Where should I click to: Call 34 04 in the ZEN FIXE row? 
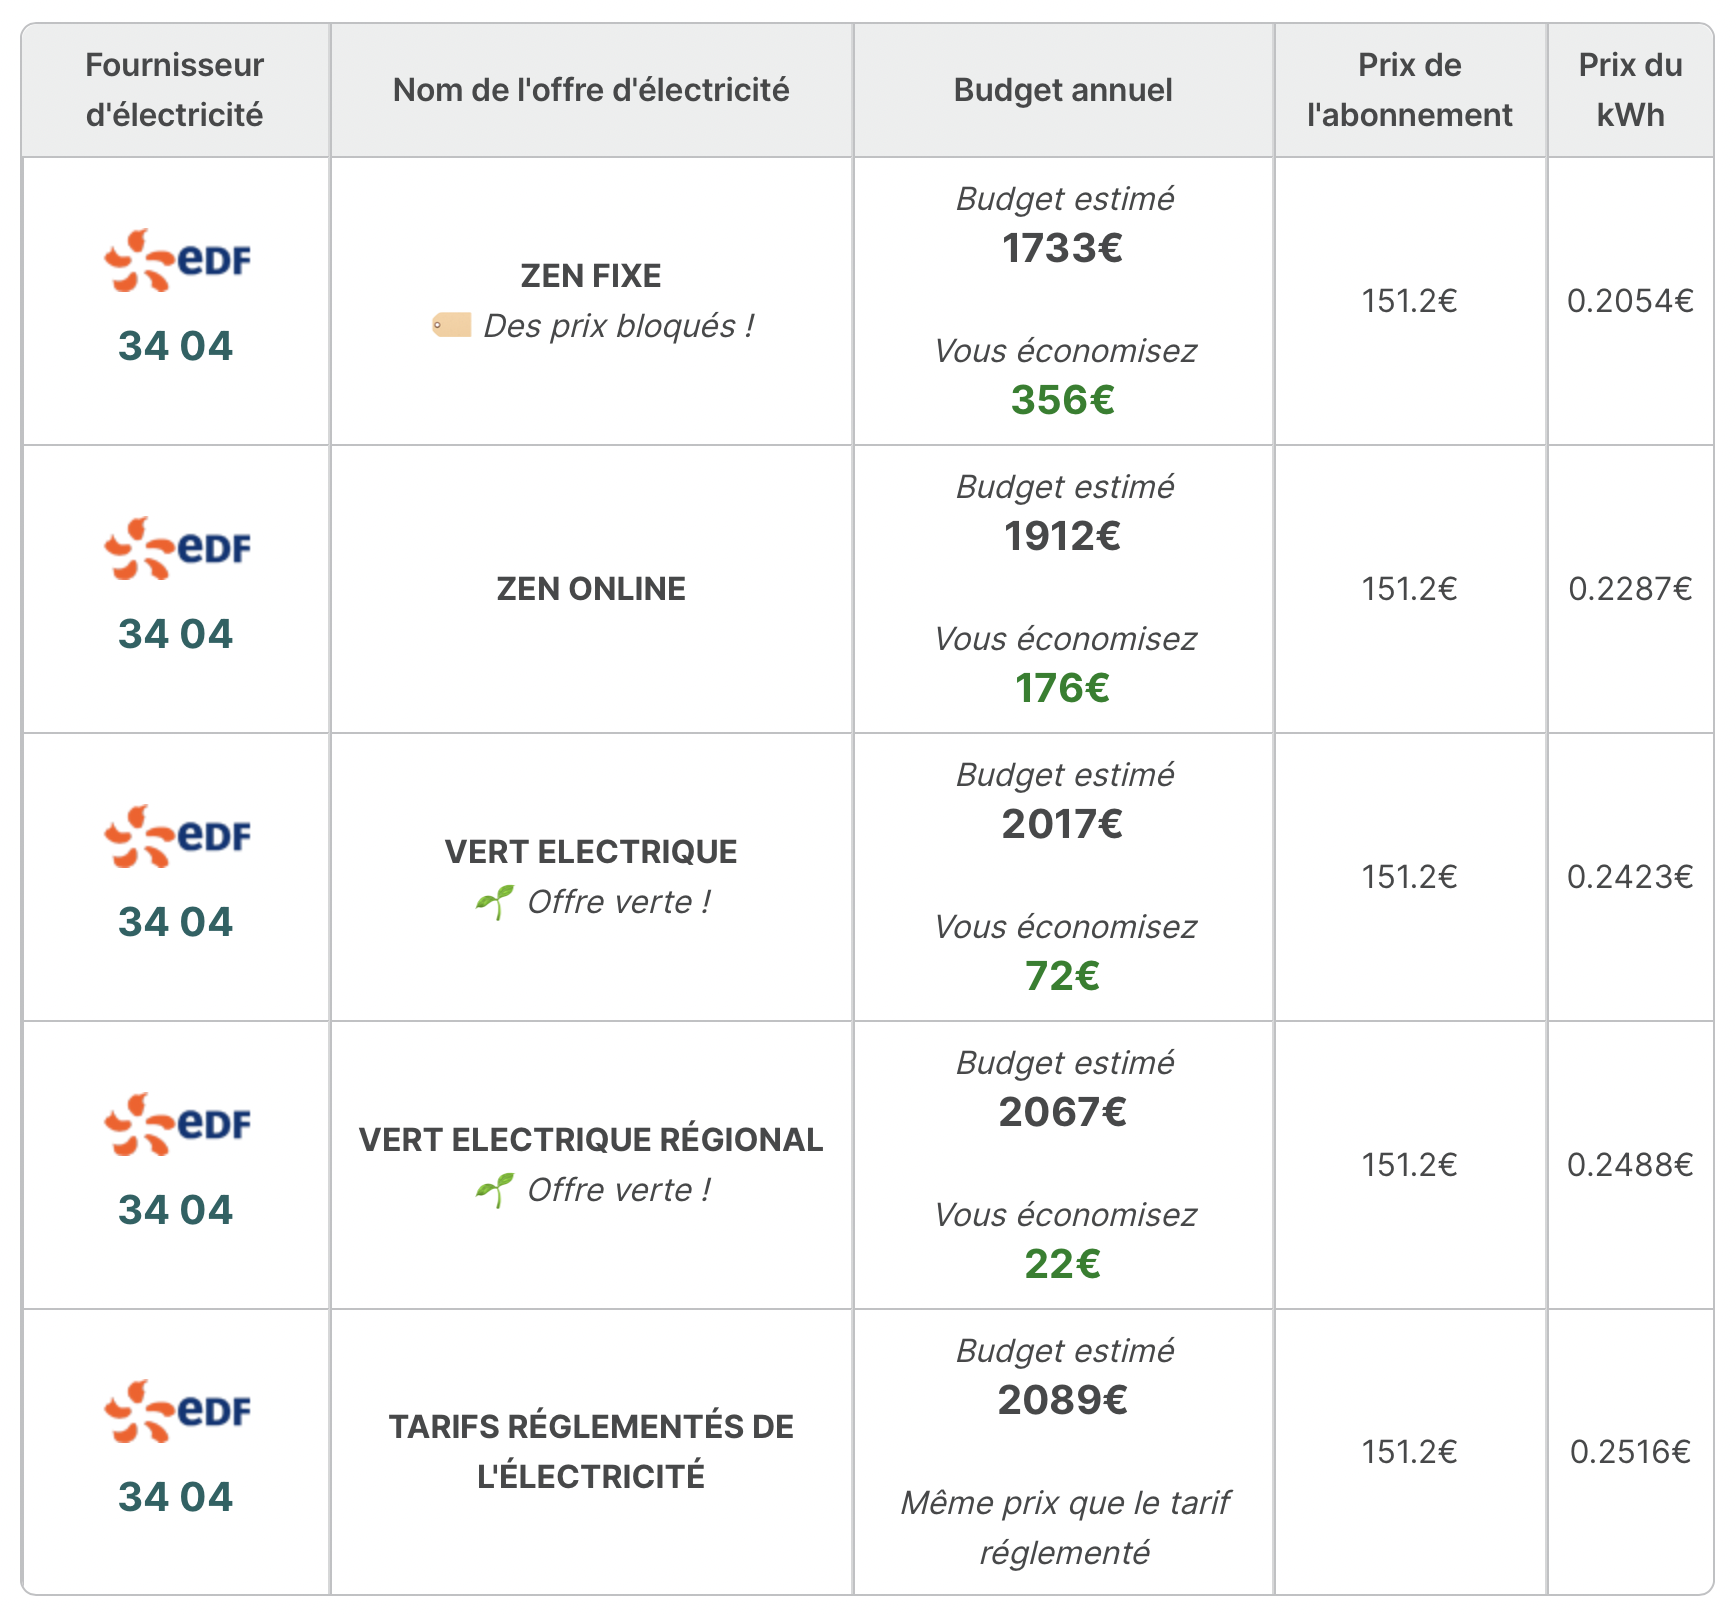tap(175, 347)
